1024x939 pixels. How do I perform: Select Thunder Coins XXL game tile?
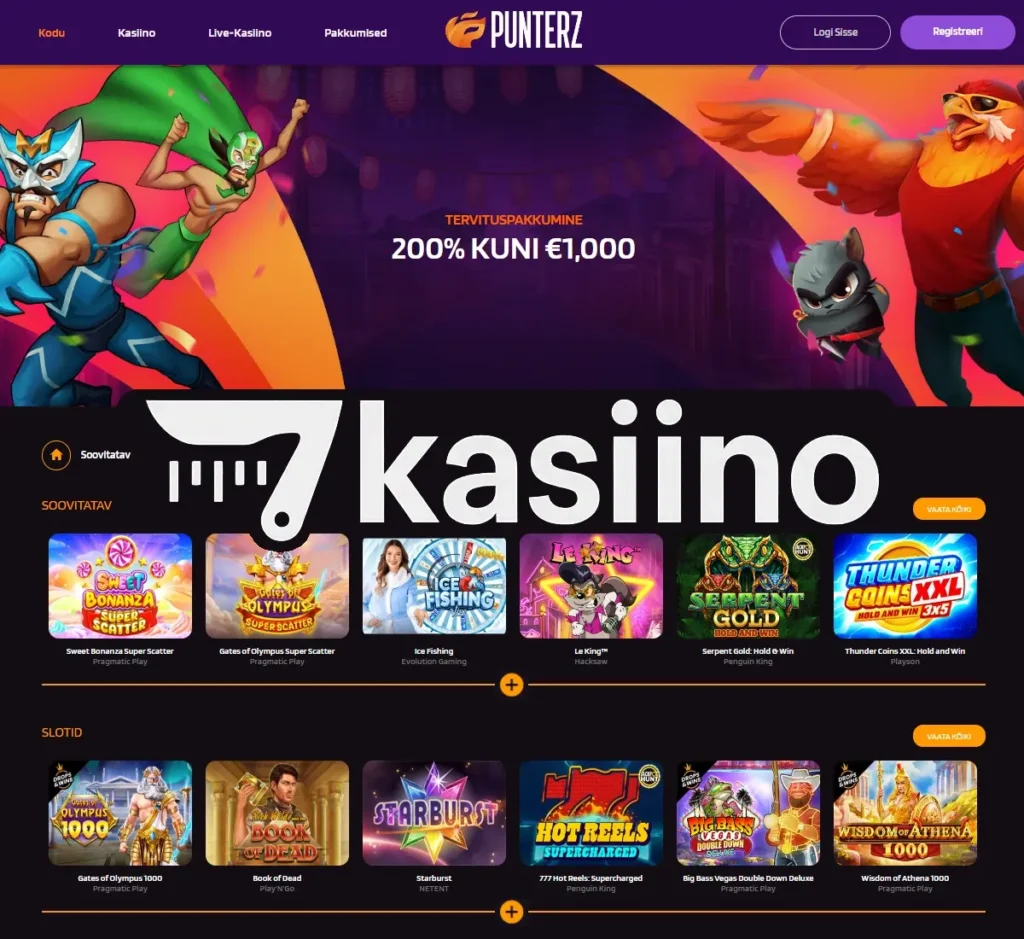coord(905,586)
